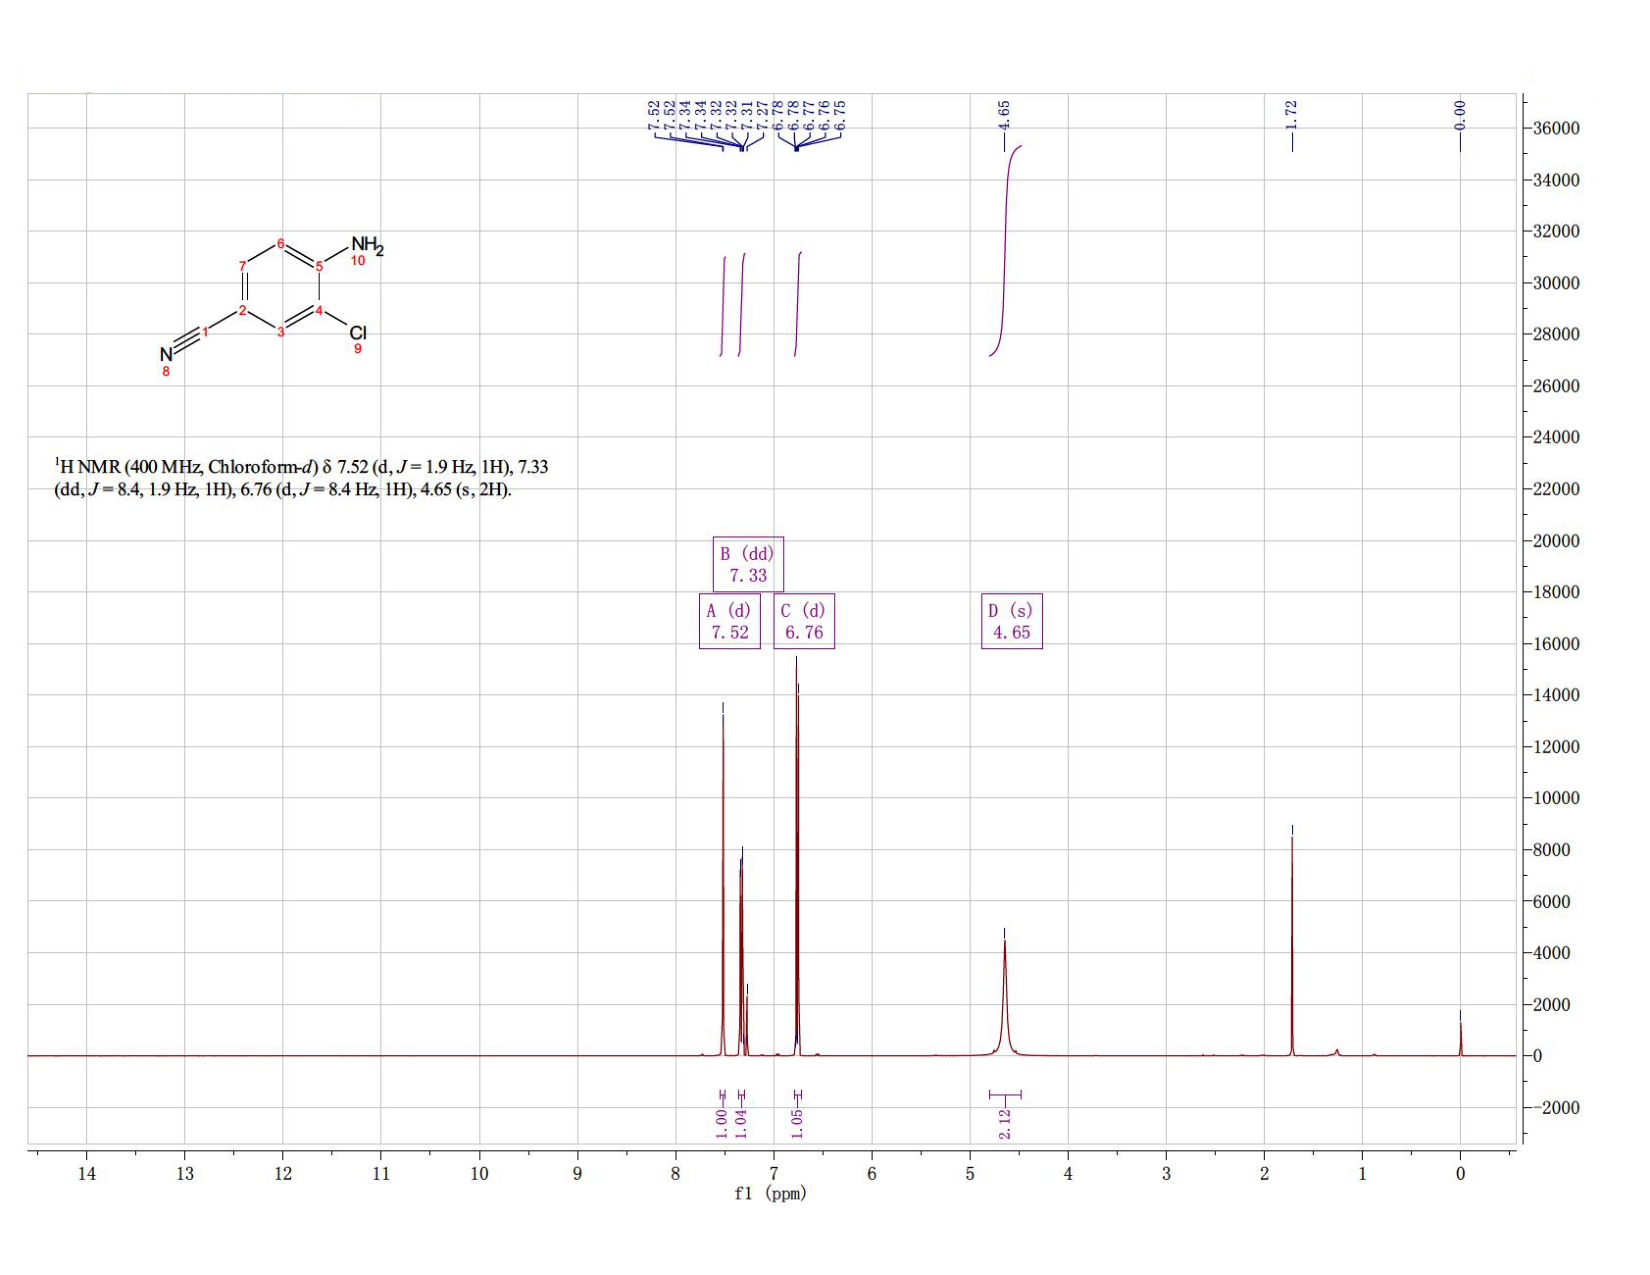Select the 1H NMR report text block
The width and height of the screenshot is (1650, 1275).
click(301, 478)
